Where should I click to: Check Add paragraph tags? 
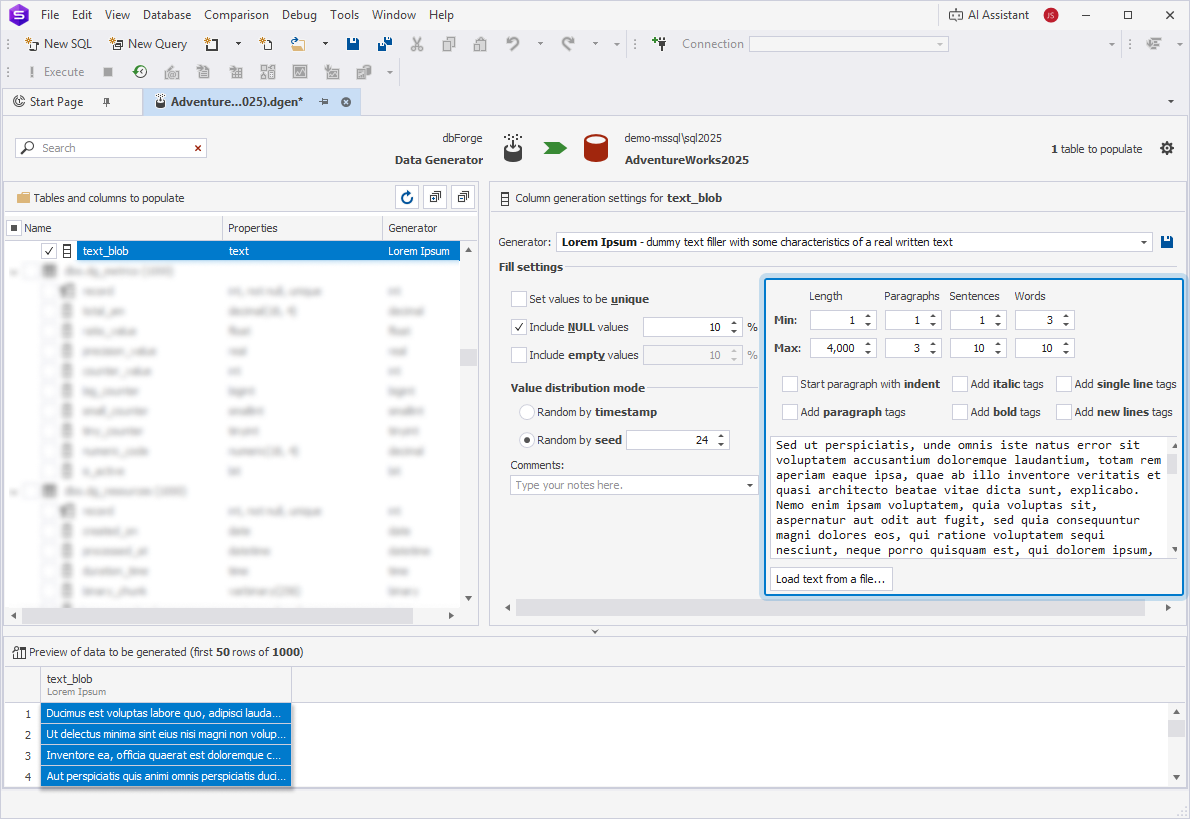(790, 412)
